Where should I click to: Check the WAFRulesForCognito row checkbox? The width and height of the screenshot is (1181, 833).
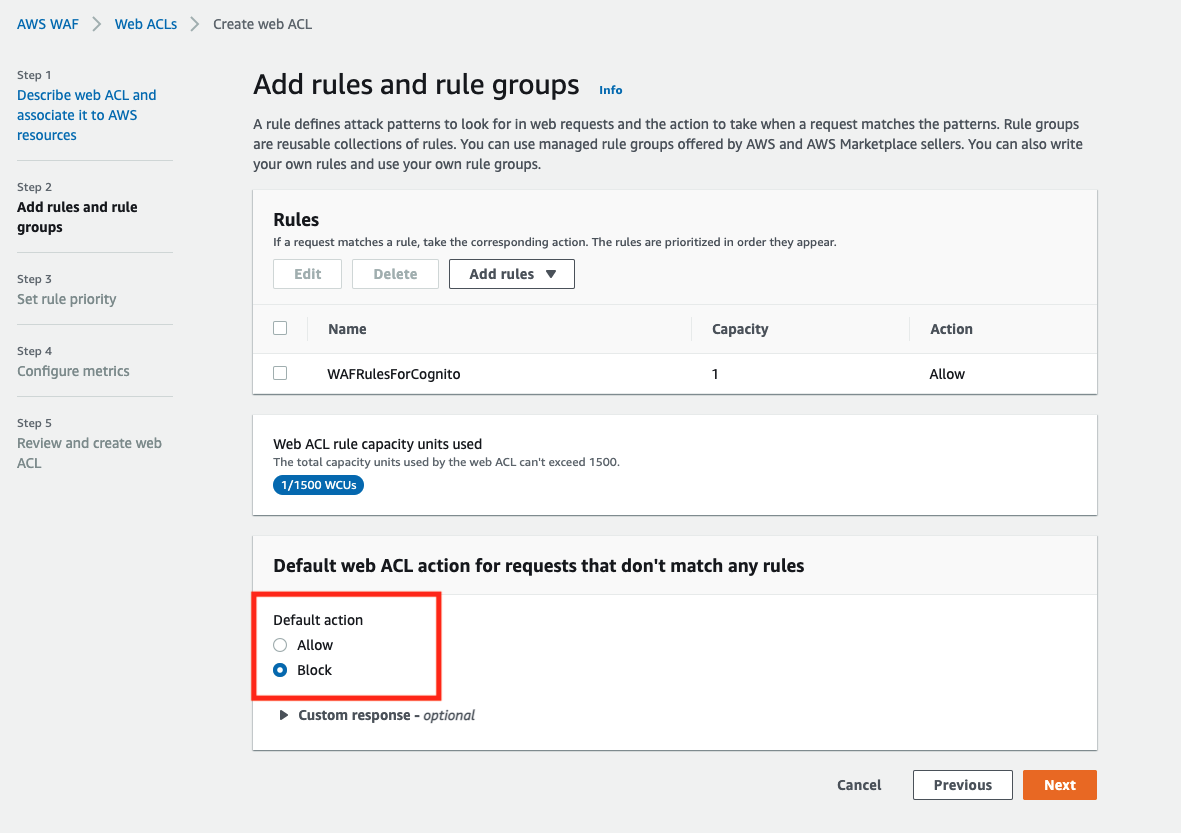(280, 373)
